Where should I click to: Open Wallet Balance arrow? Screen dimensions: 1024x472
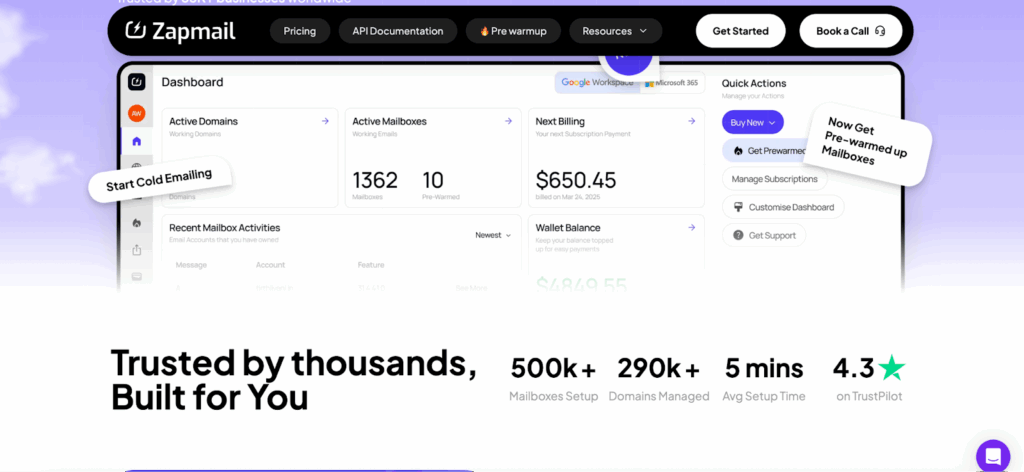(x=692, y=227)
